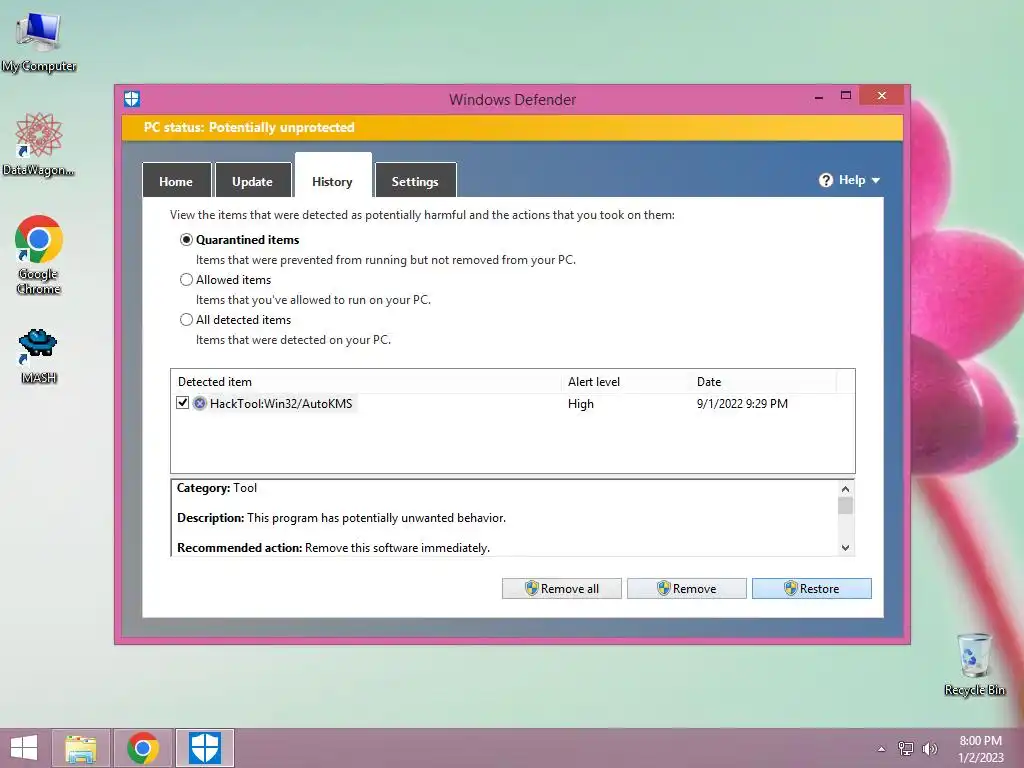Screen dimensions: 1024x768
Task: Expand the Help dropdown arrow
Action: coord(876,180)
